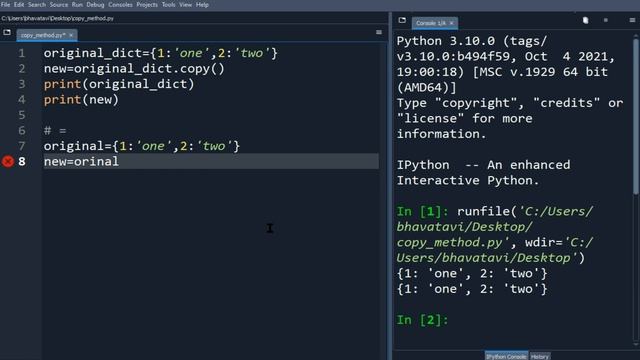Open the Tools menu
The width and height of the screenshot is (640, 360).
(168, 4)
